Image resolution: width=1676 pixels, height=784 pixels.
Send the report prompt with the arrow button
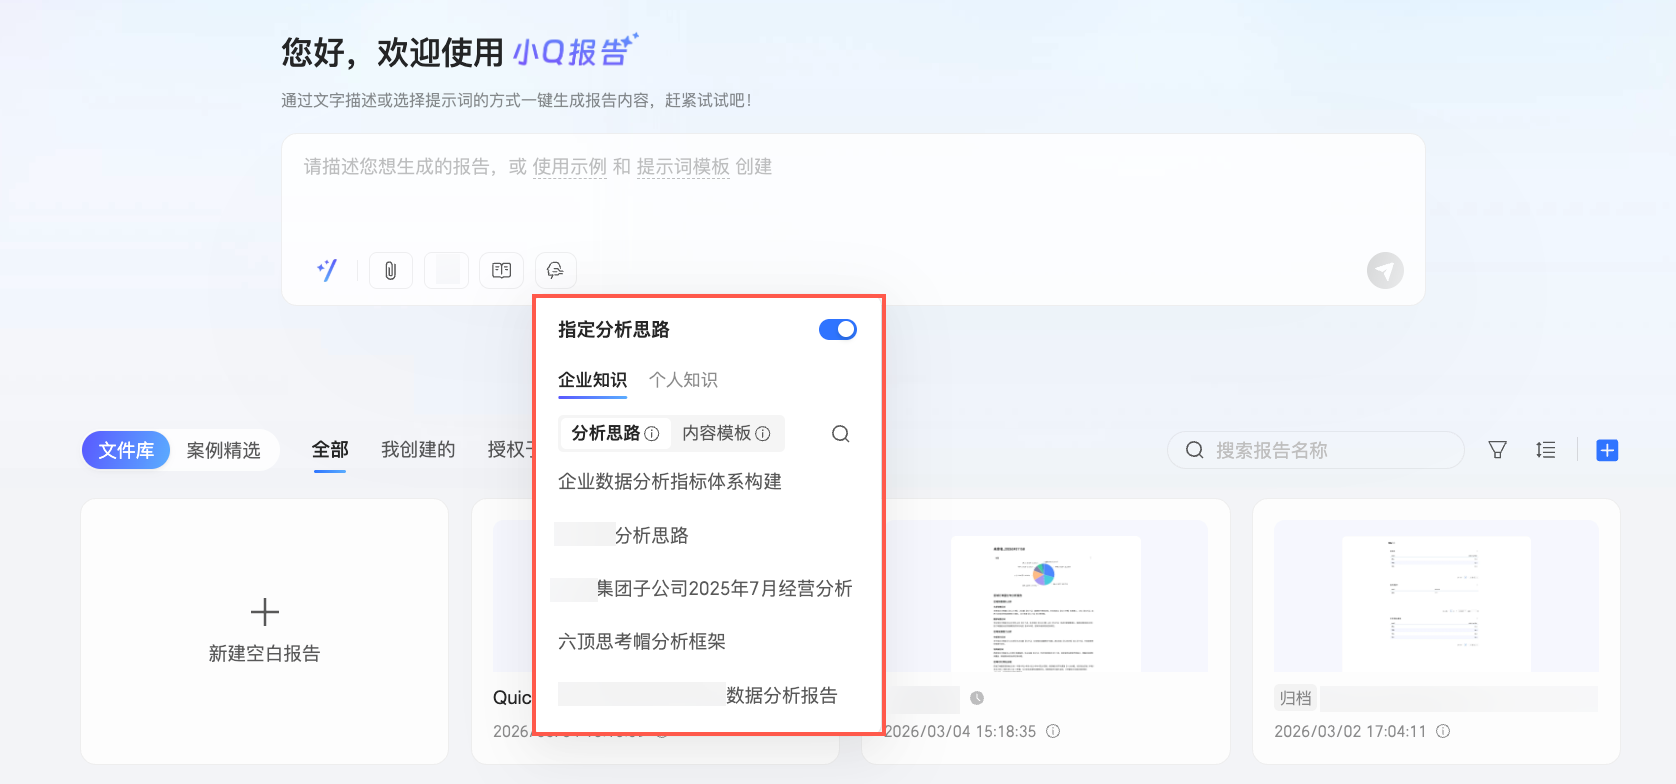pyautogui.click(x=1385, y=270)
